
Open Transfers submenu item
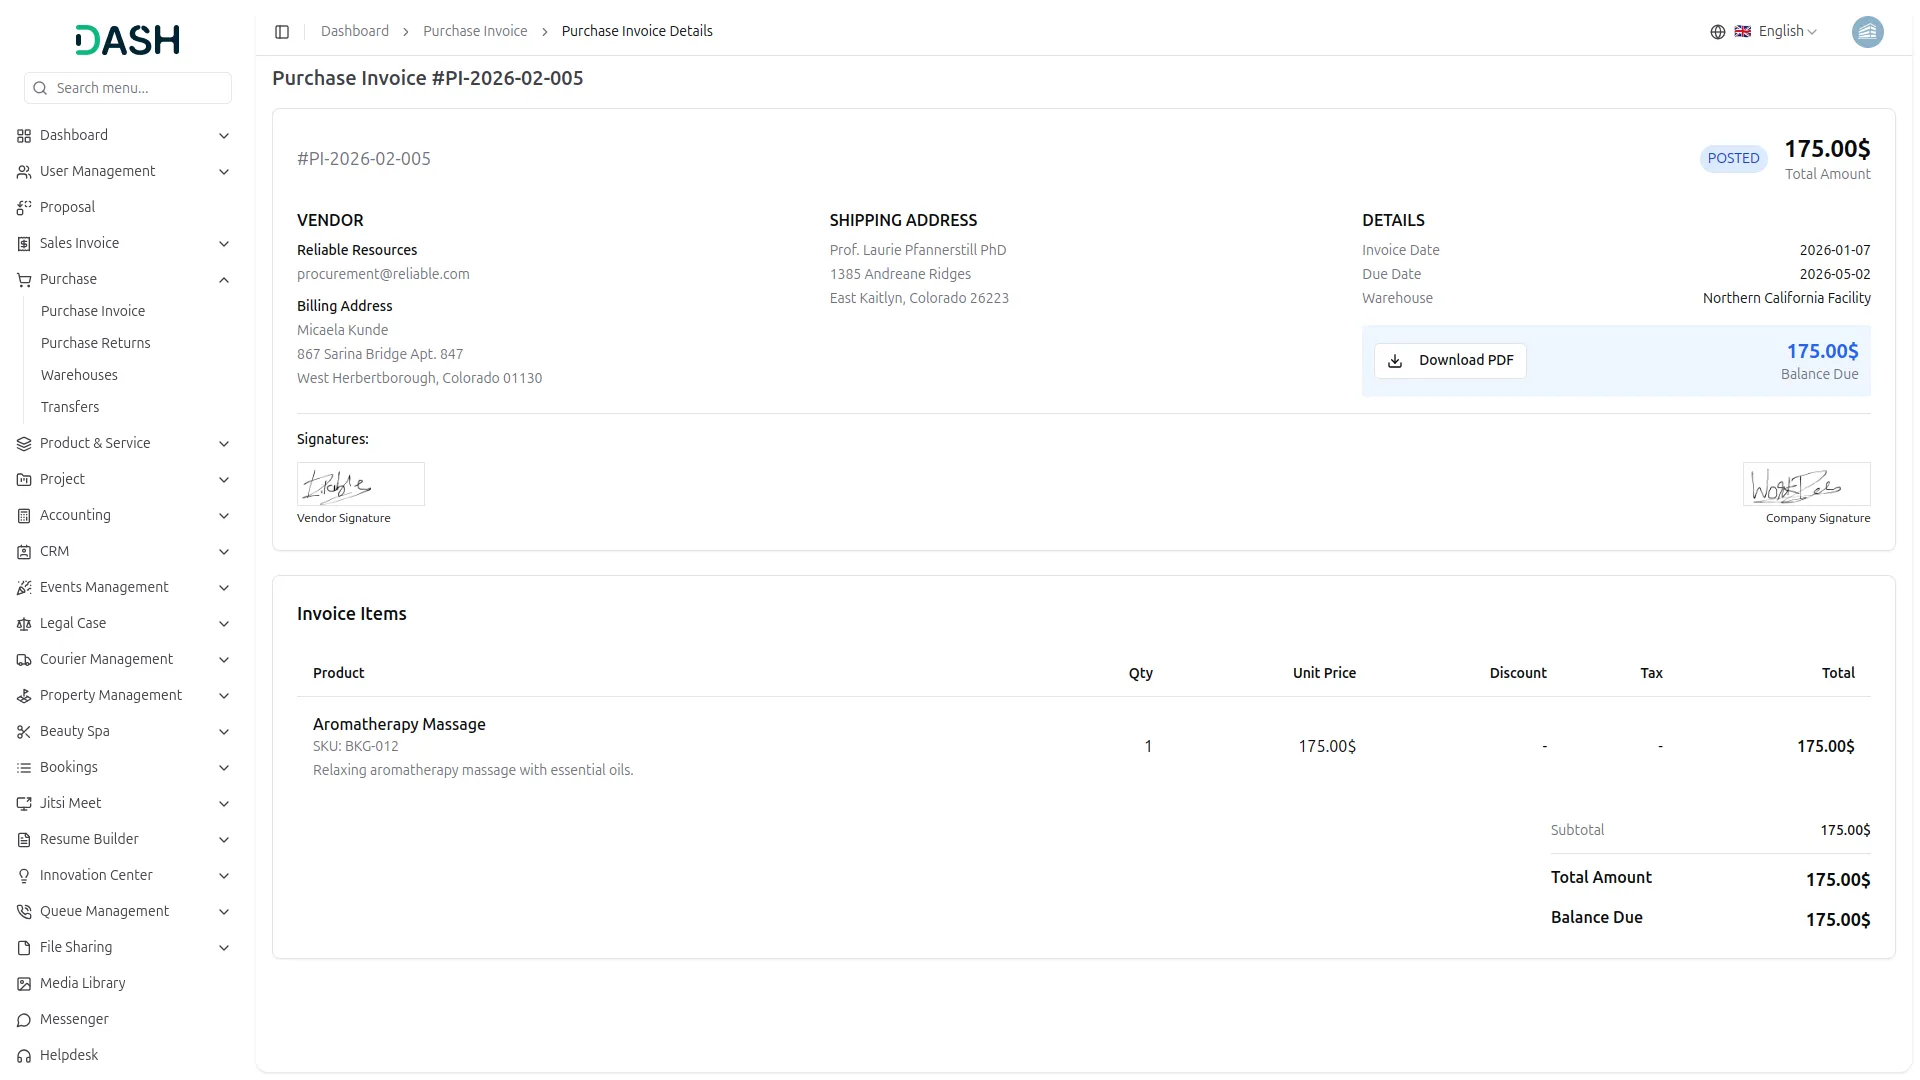point(70,407)
